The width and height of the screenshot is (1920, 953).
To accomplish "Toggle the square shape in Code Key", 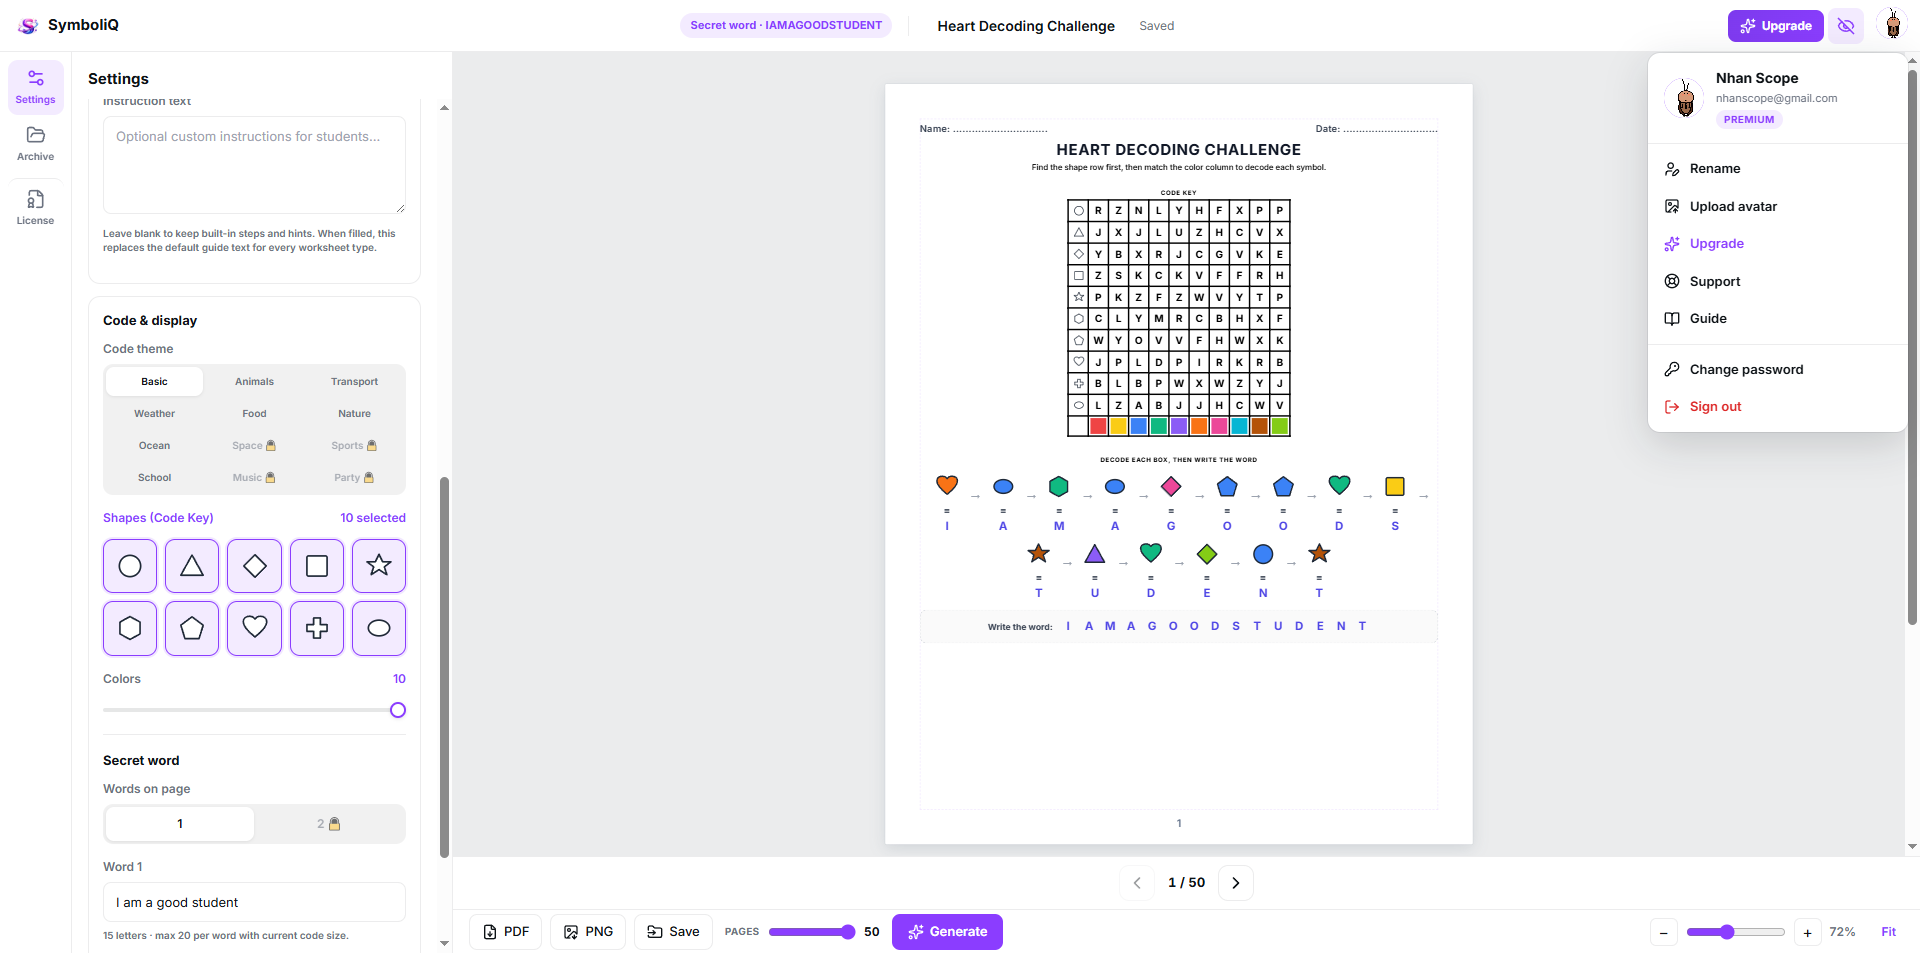I will 317,566.
